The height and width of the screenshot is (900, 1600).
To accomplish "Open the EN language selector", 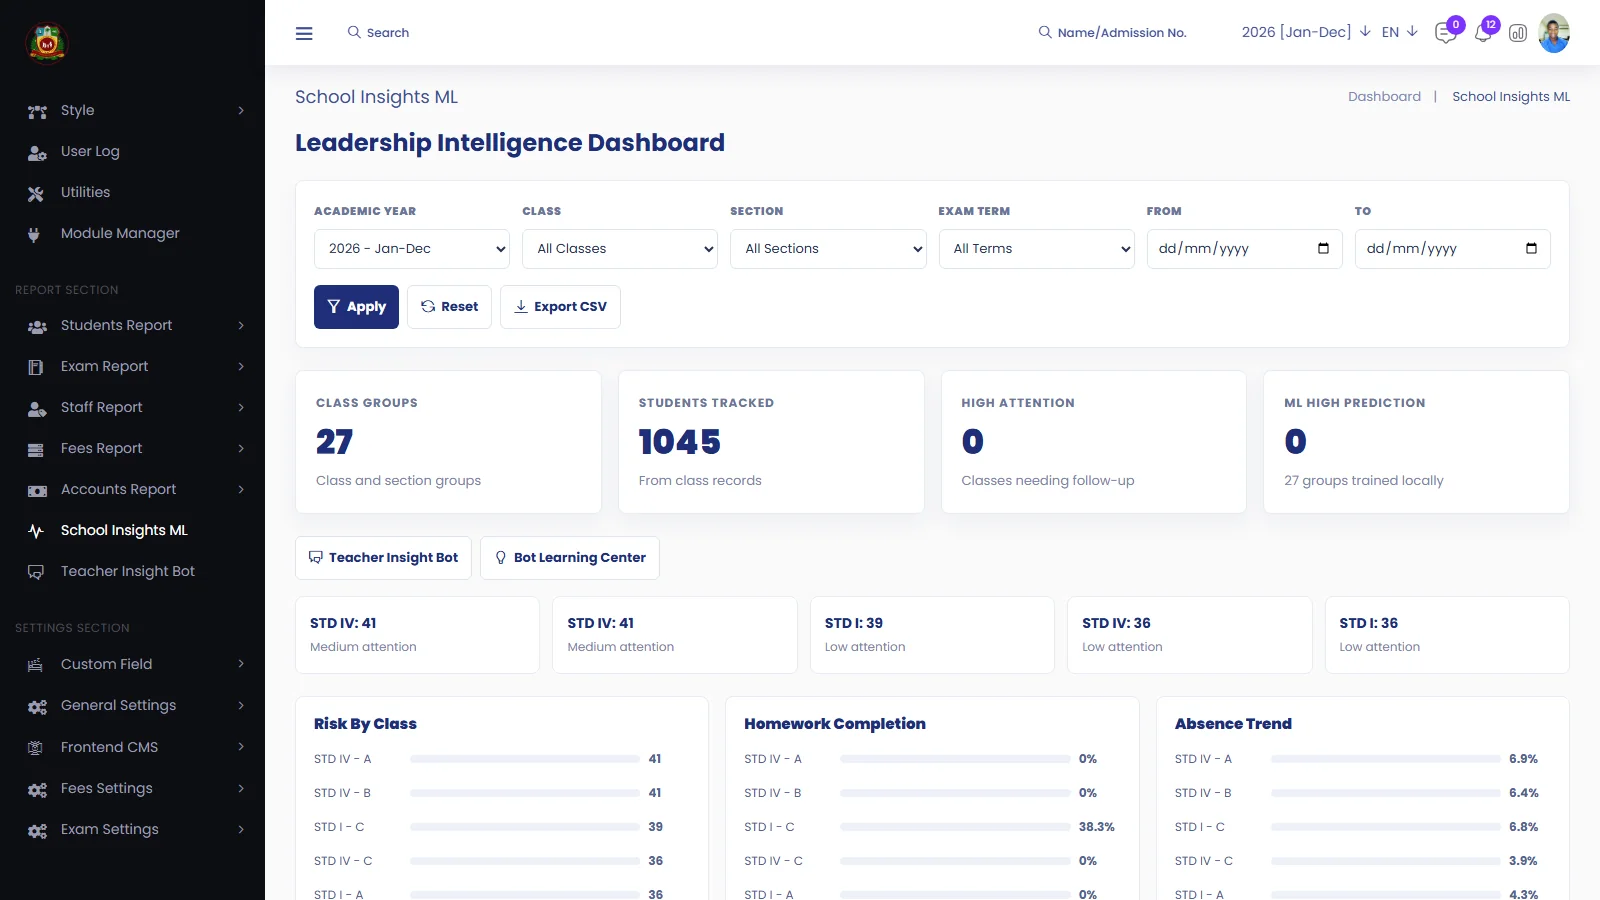I will (x=1400, y=32).
